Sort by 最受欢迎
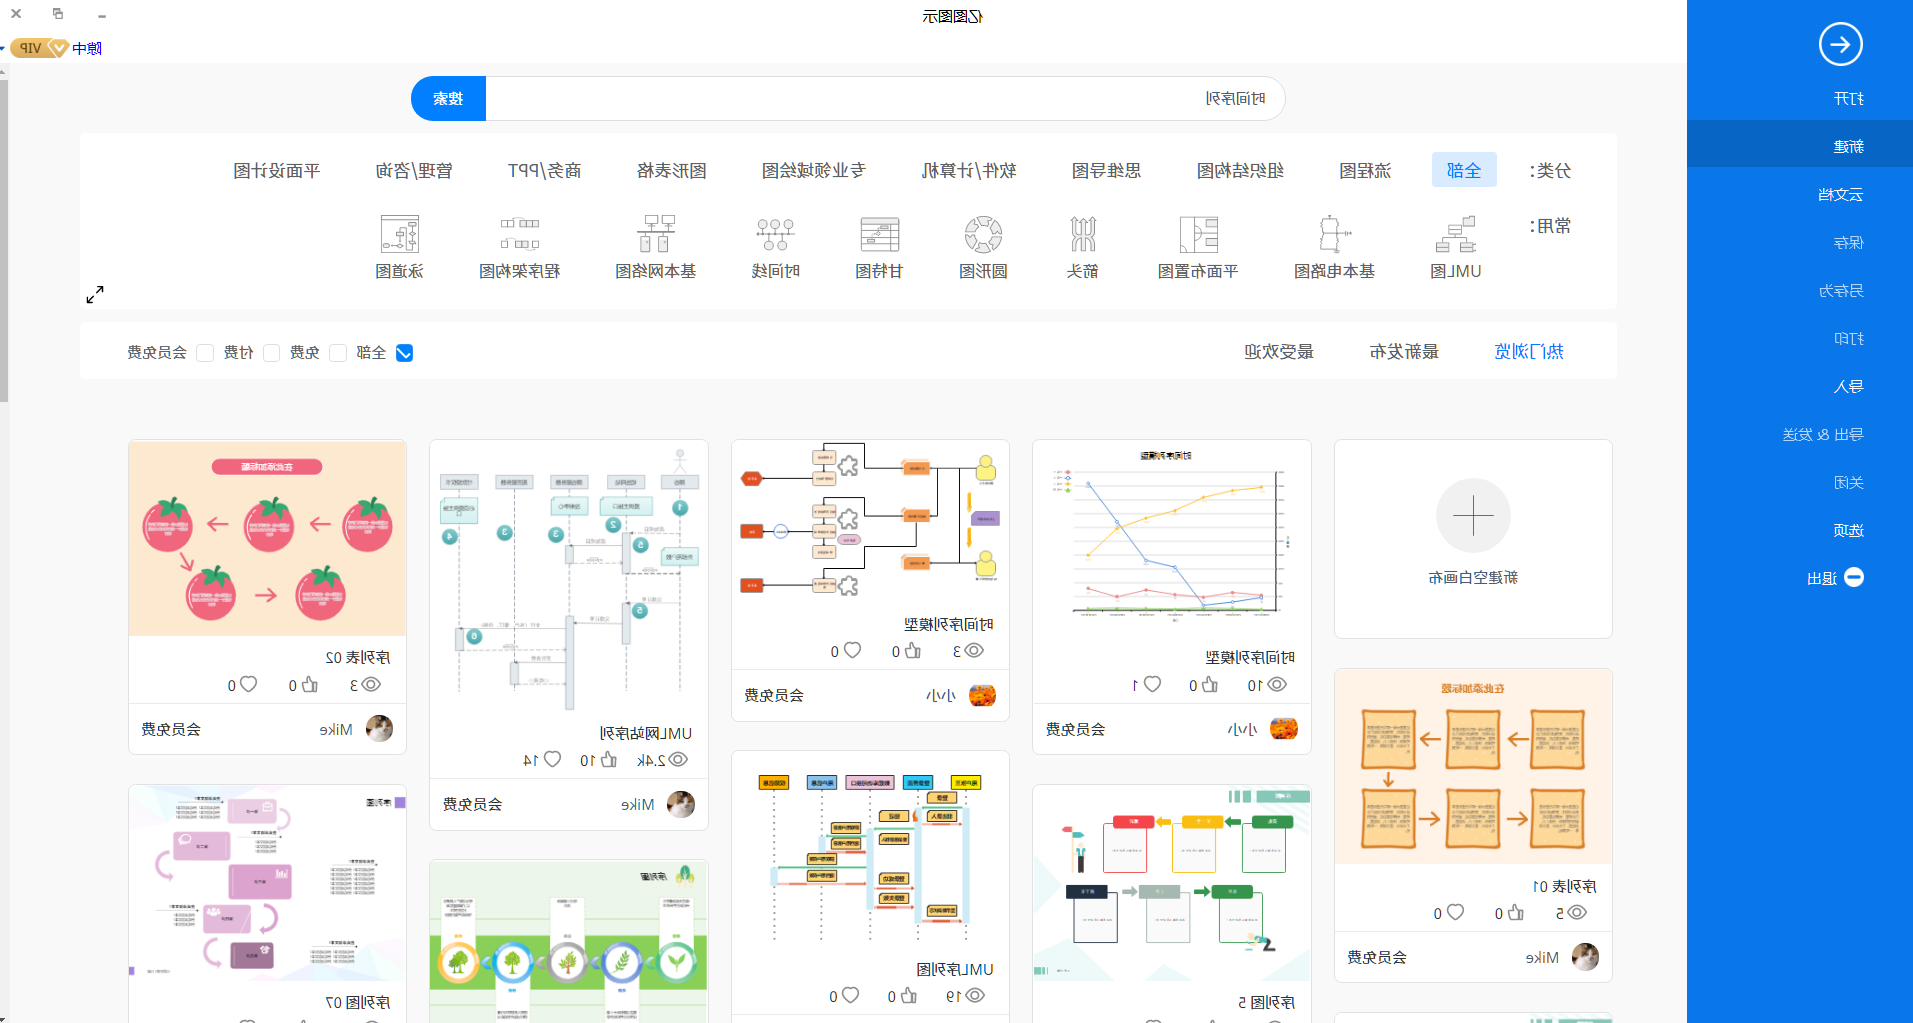This screenshot has width=1913, height=1023. coord(1279,351)
